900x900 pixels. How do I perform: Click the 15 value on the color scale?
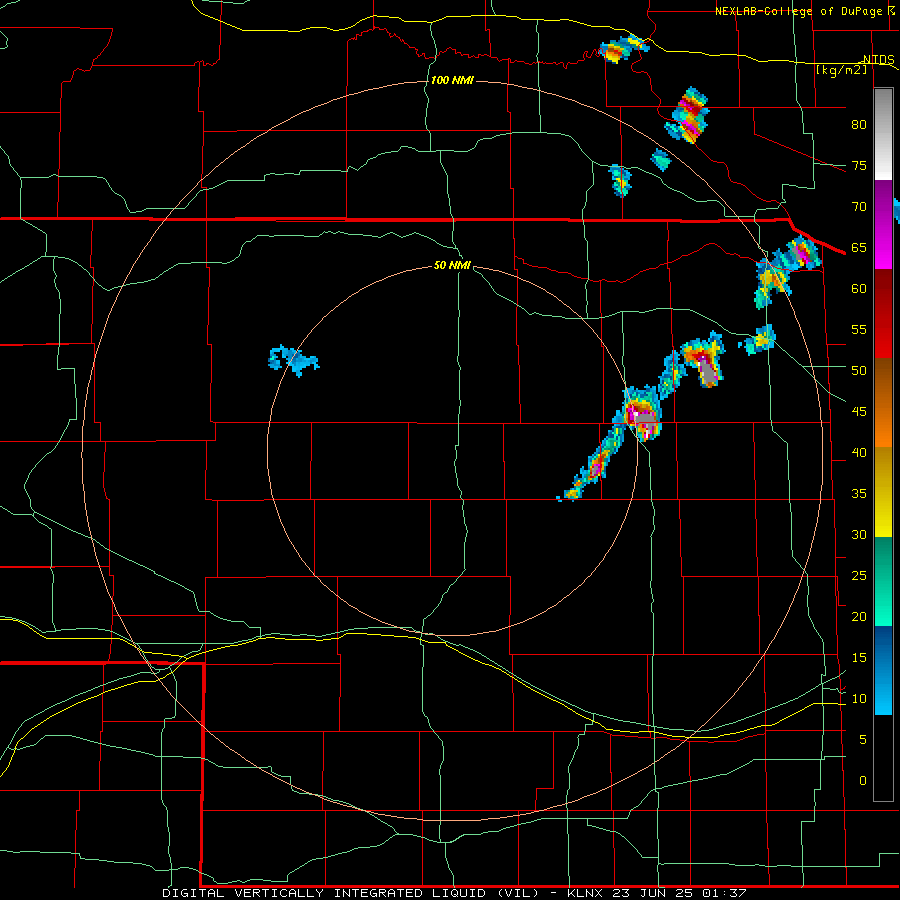[859, 658]
